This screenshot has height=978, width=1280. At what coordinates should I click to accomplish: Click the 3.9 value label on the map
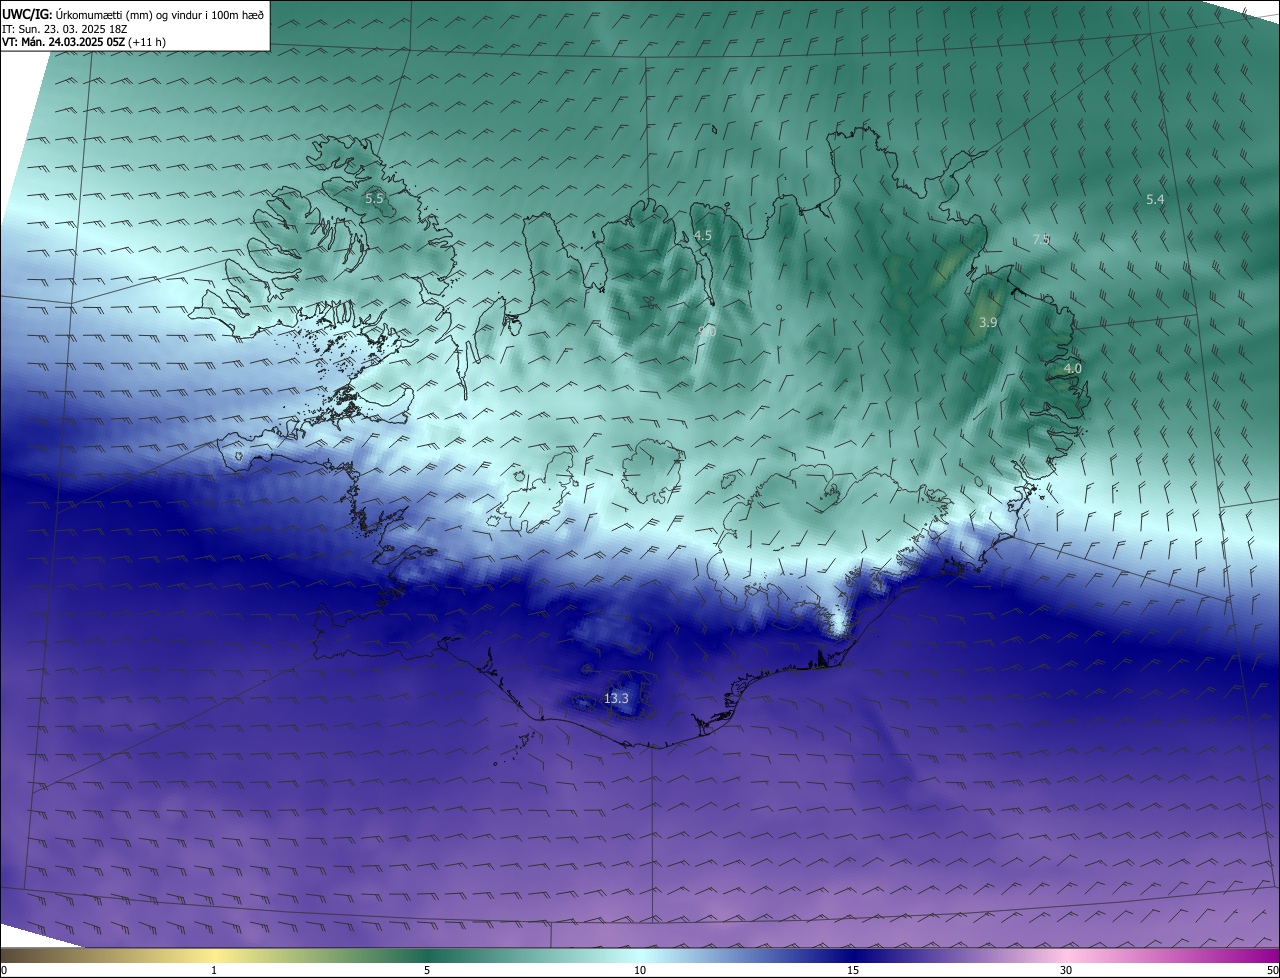click(x=988, y=322)
